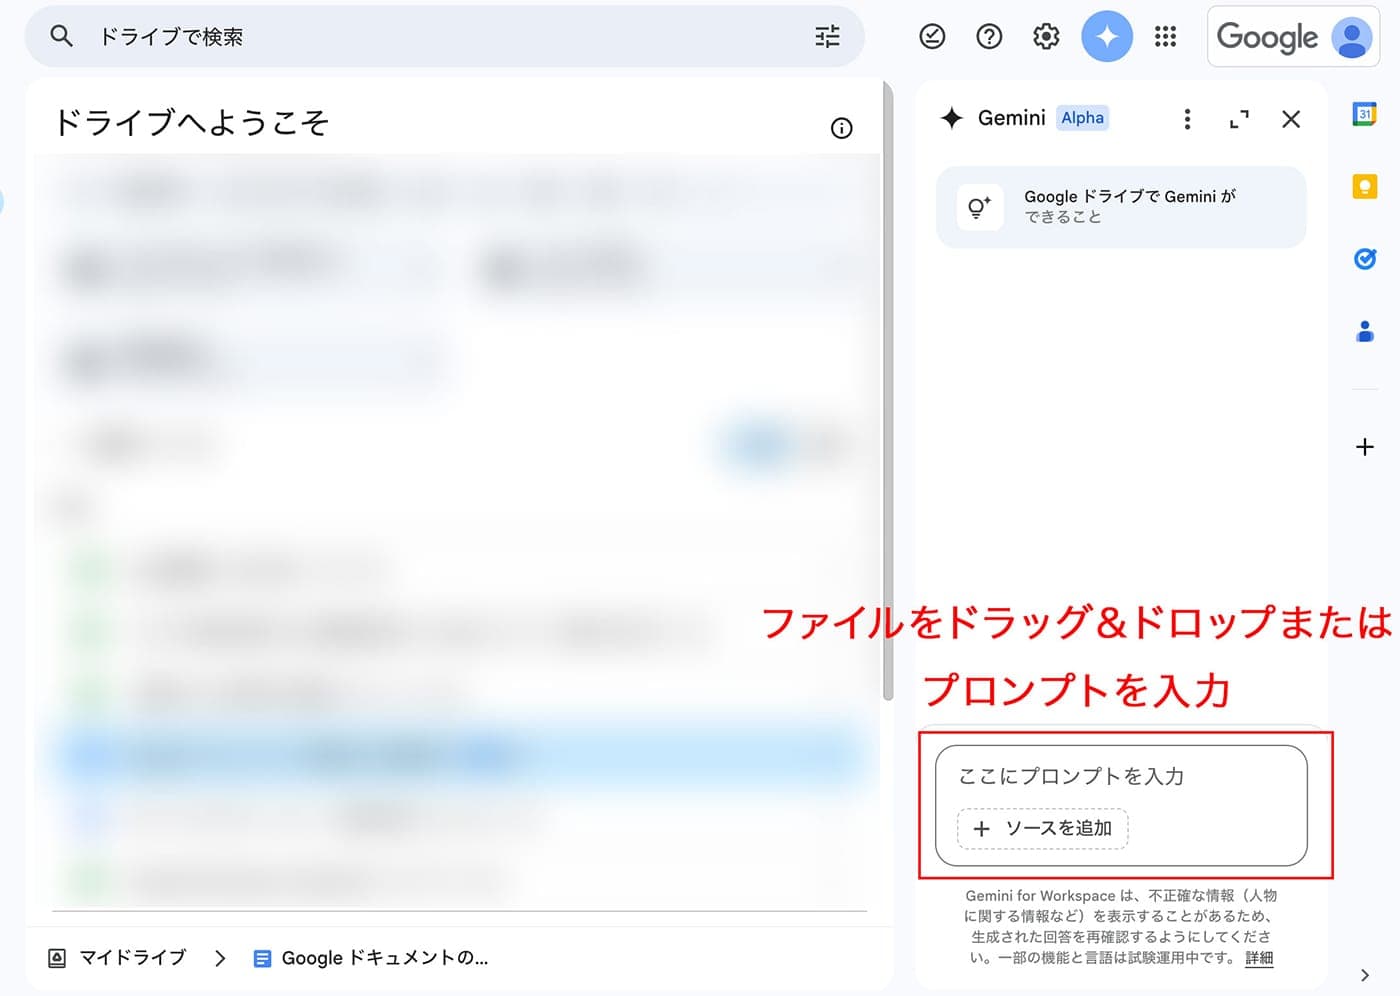The width and height of the screenshot is (1400, 996).
Task: Open Google Calendar in side panel
Action: [1364, 114]
